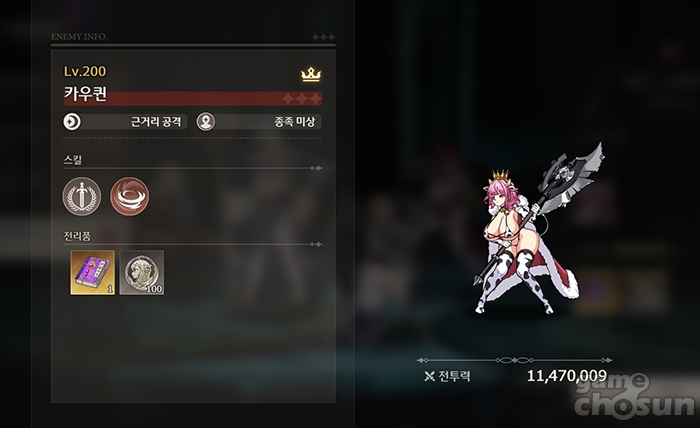This screenshot has height=428, width=700.
Task: Click the unknown race portrait icon
Action: click(x=206, y=121)
